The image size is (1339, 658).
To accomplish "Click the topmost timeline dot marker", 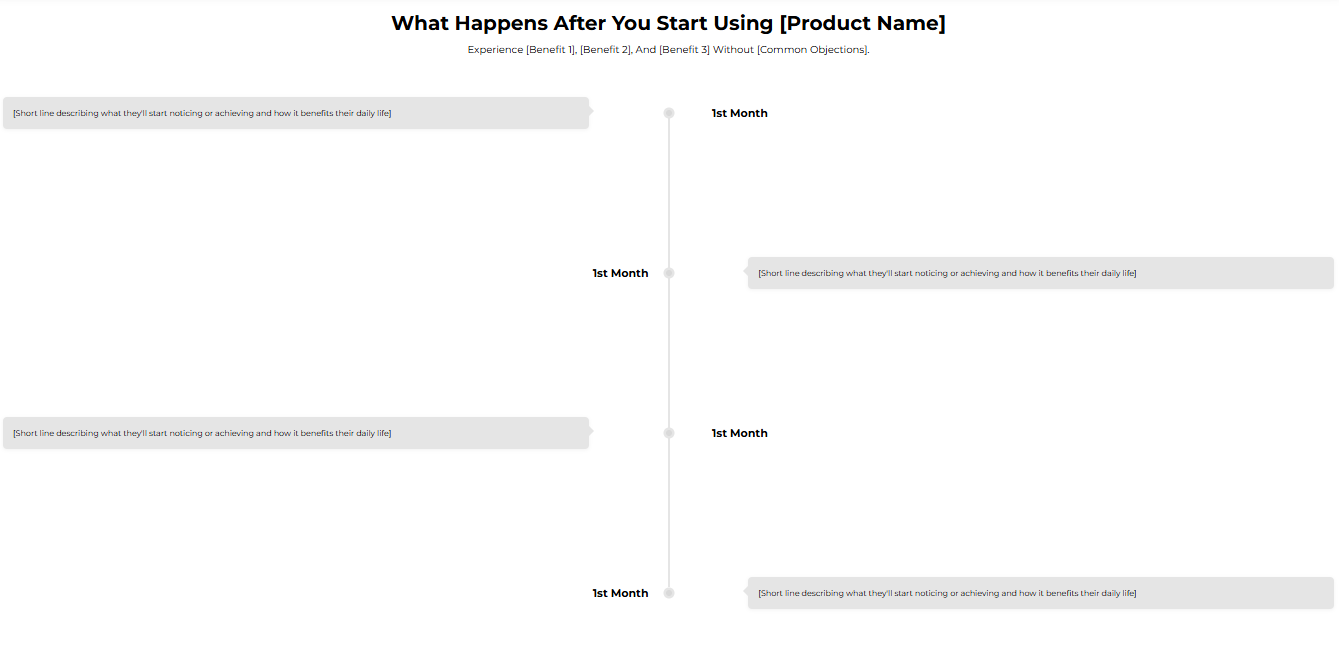I will (x=669, y=113).
